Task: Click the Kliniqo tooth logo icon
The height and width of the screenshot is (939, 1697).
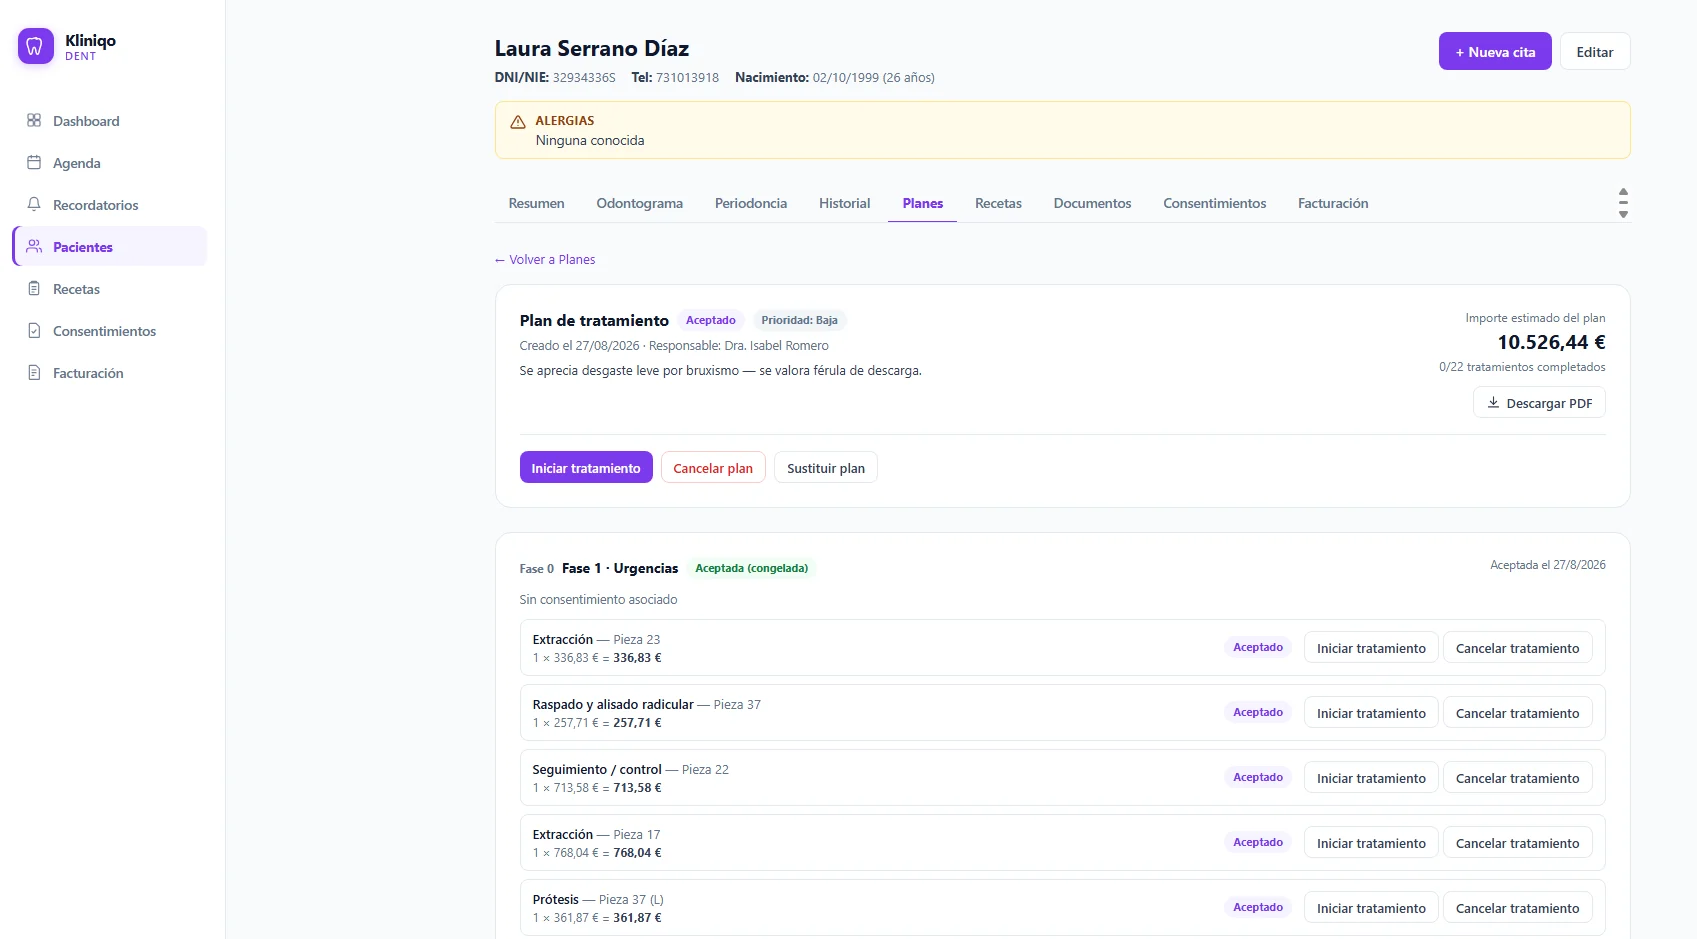Action: 36,46
